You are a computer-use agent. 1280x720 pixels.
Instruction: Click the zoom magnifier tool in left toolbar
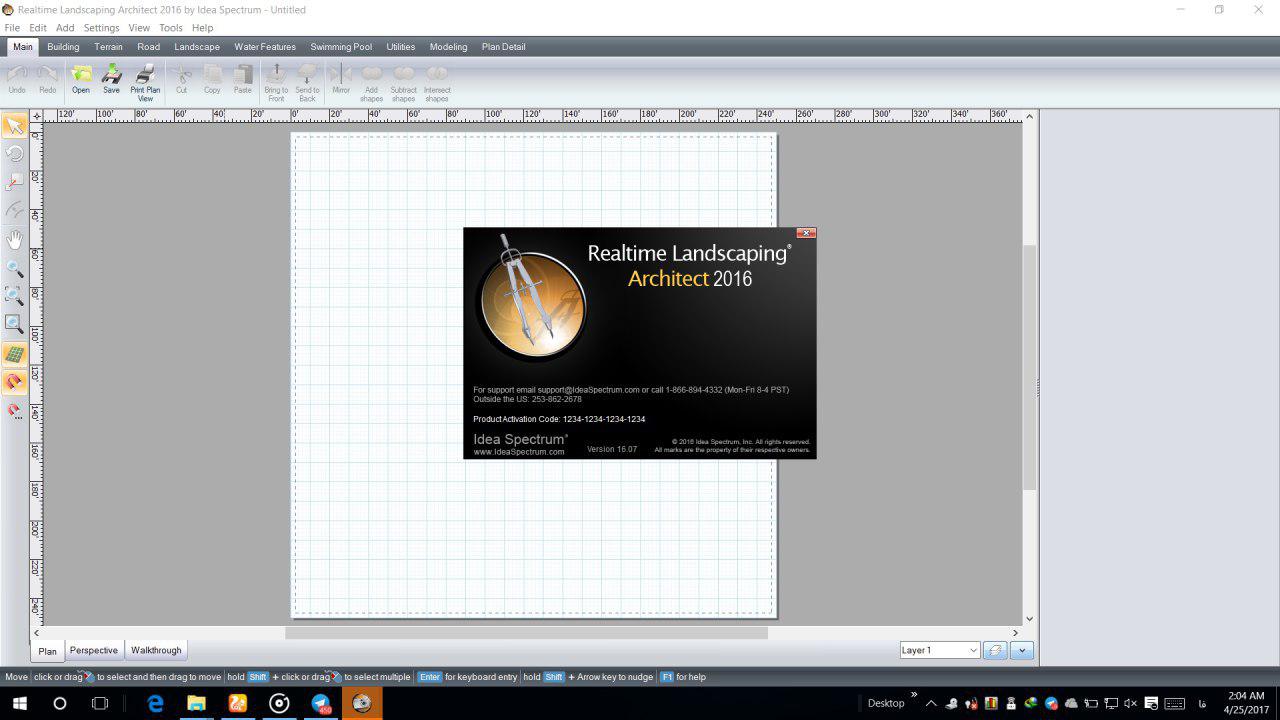point(14,269)
